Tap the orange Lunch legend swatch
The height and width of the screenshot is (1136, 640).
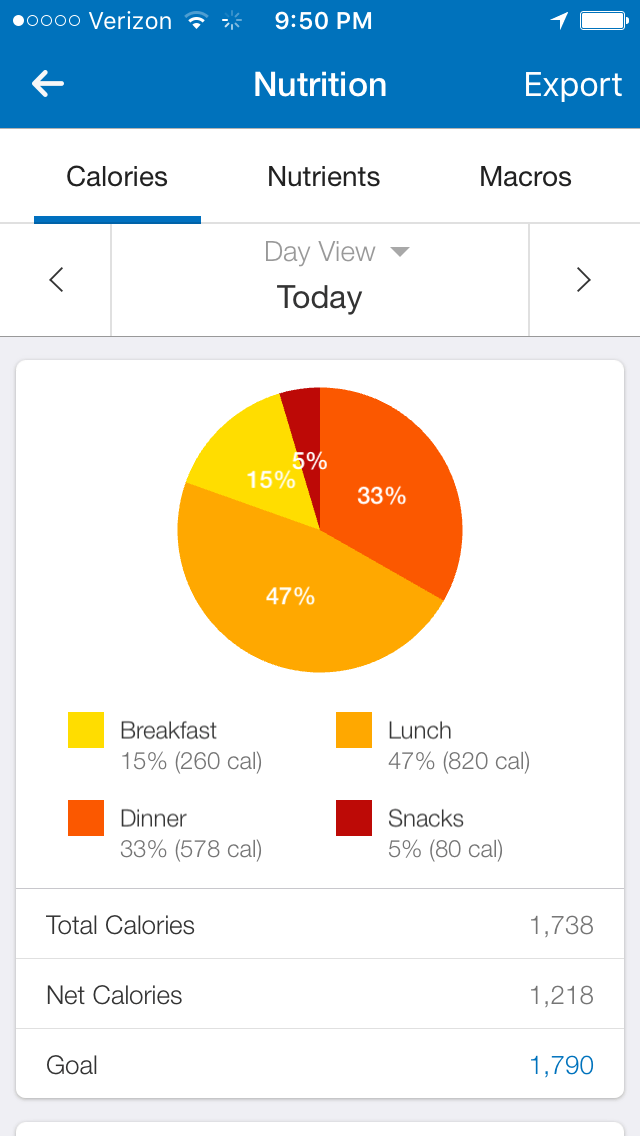354,730
